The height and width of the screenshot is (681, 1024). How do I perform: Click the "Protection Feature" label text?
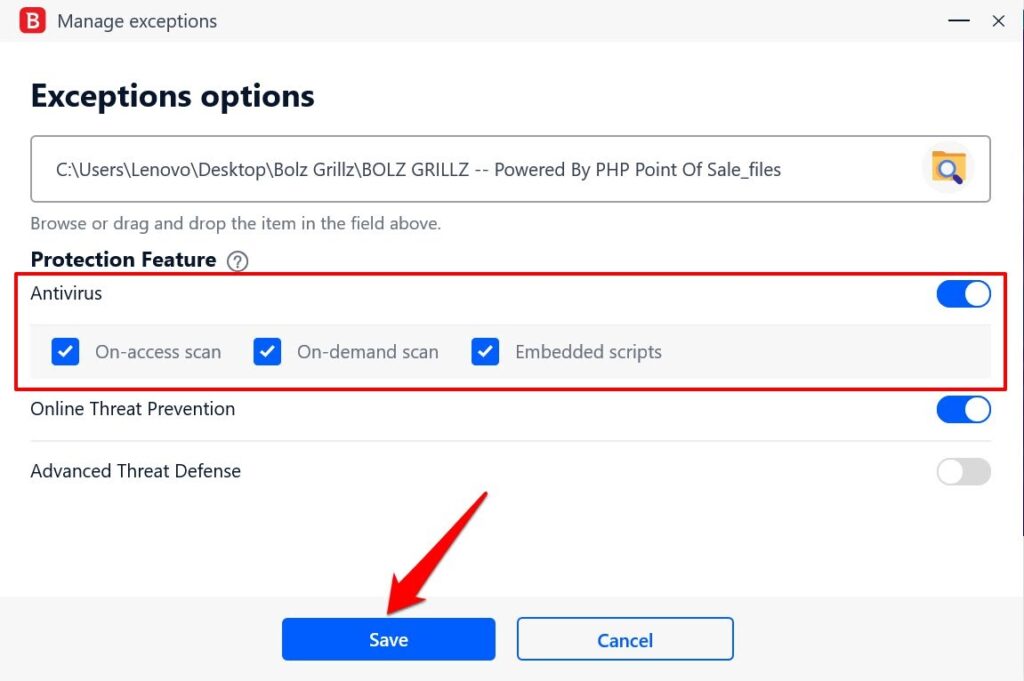[x=123, y=260]
